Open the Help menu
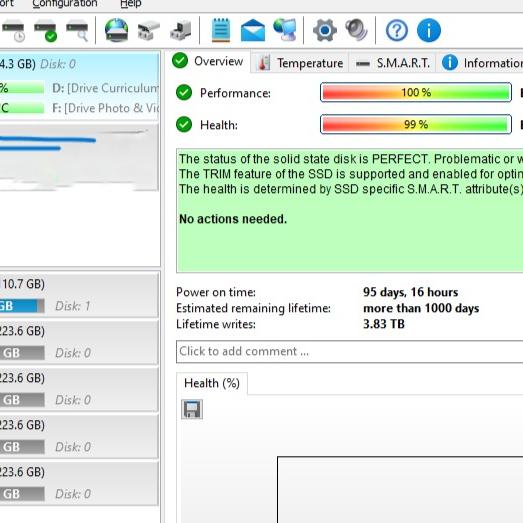This screenshot has width=523, height=523. [x=131, y=4]
